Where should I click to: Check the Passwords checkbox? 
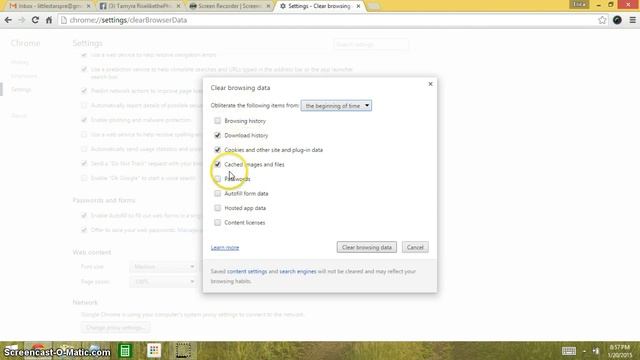tap(218, 179)
